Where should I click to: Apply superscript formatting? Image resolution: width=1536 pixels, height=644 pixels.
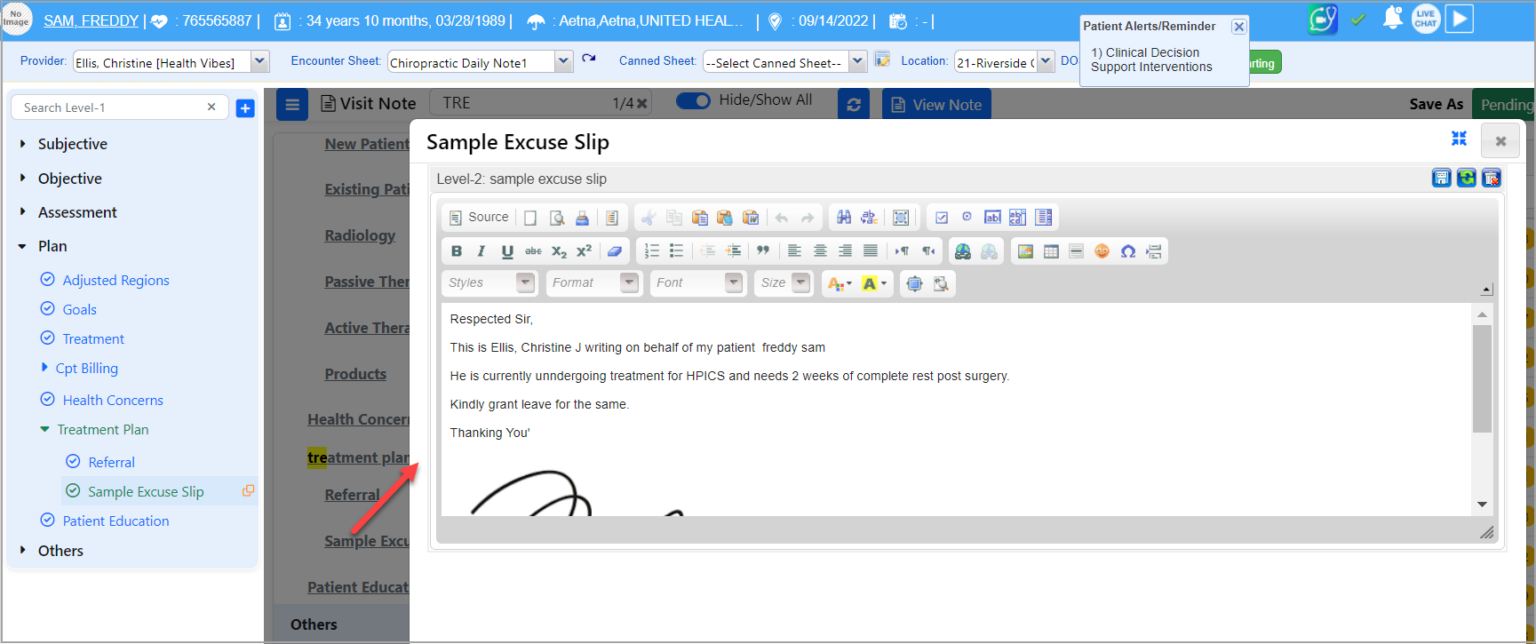point(583,250)
